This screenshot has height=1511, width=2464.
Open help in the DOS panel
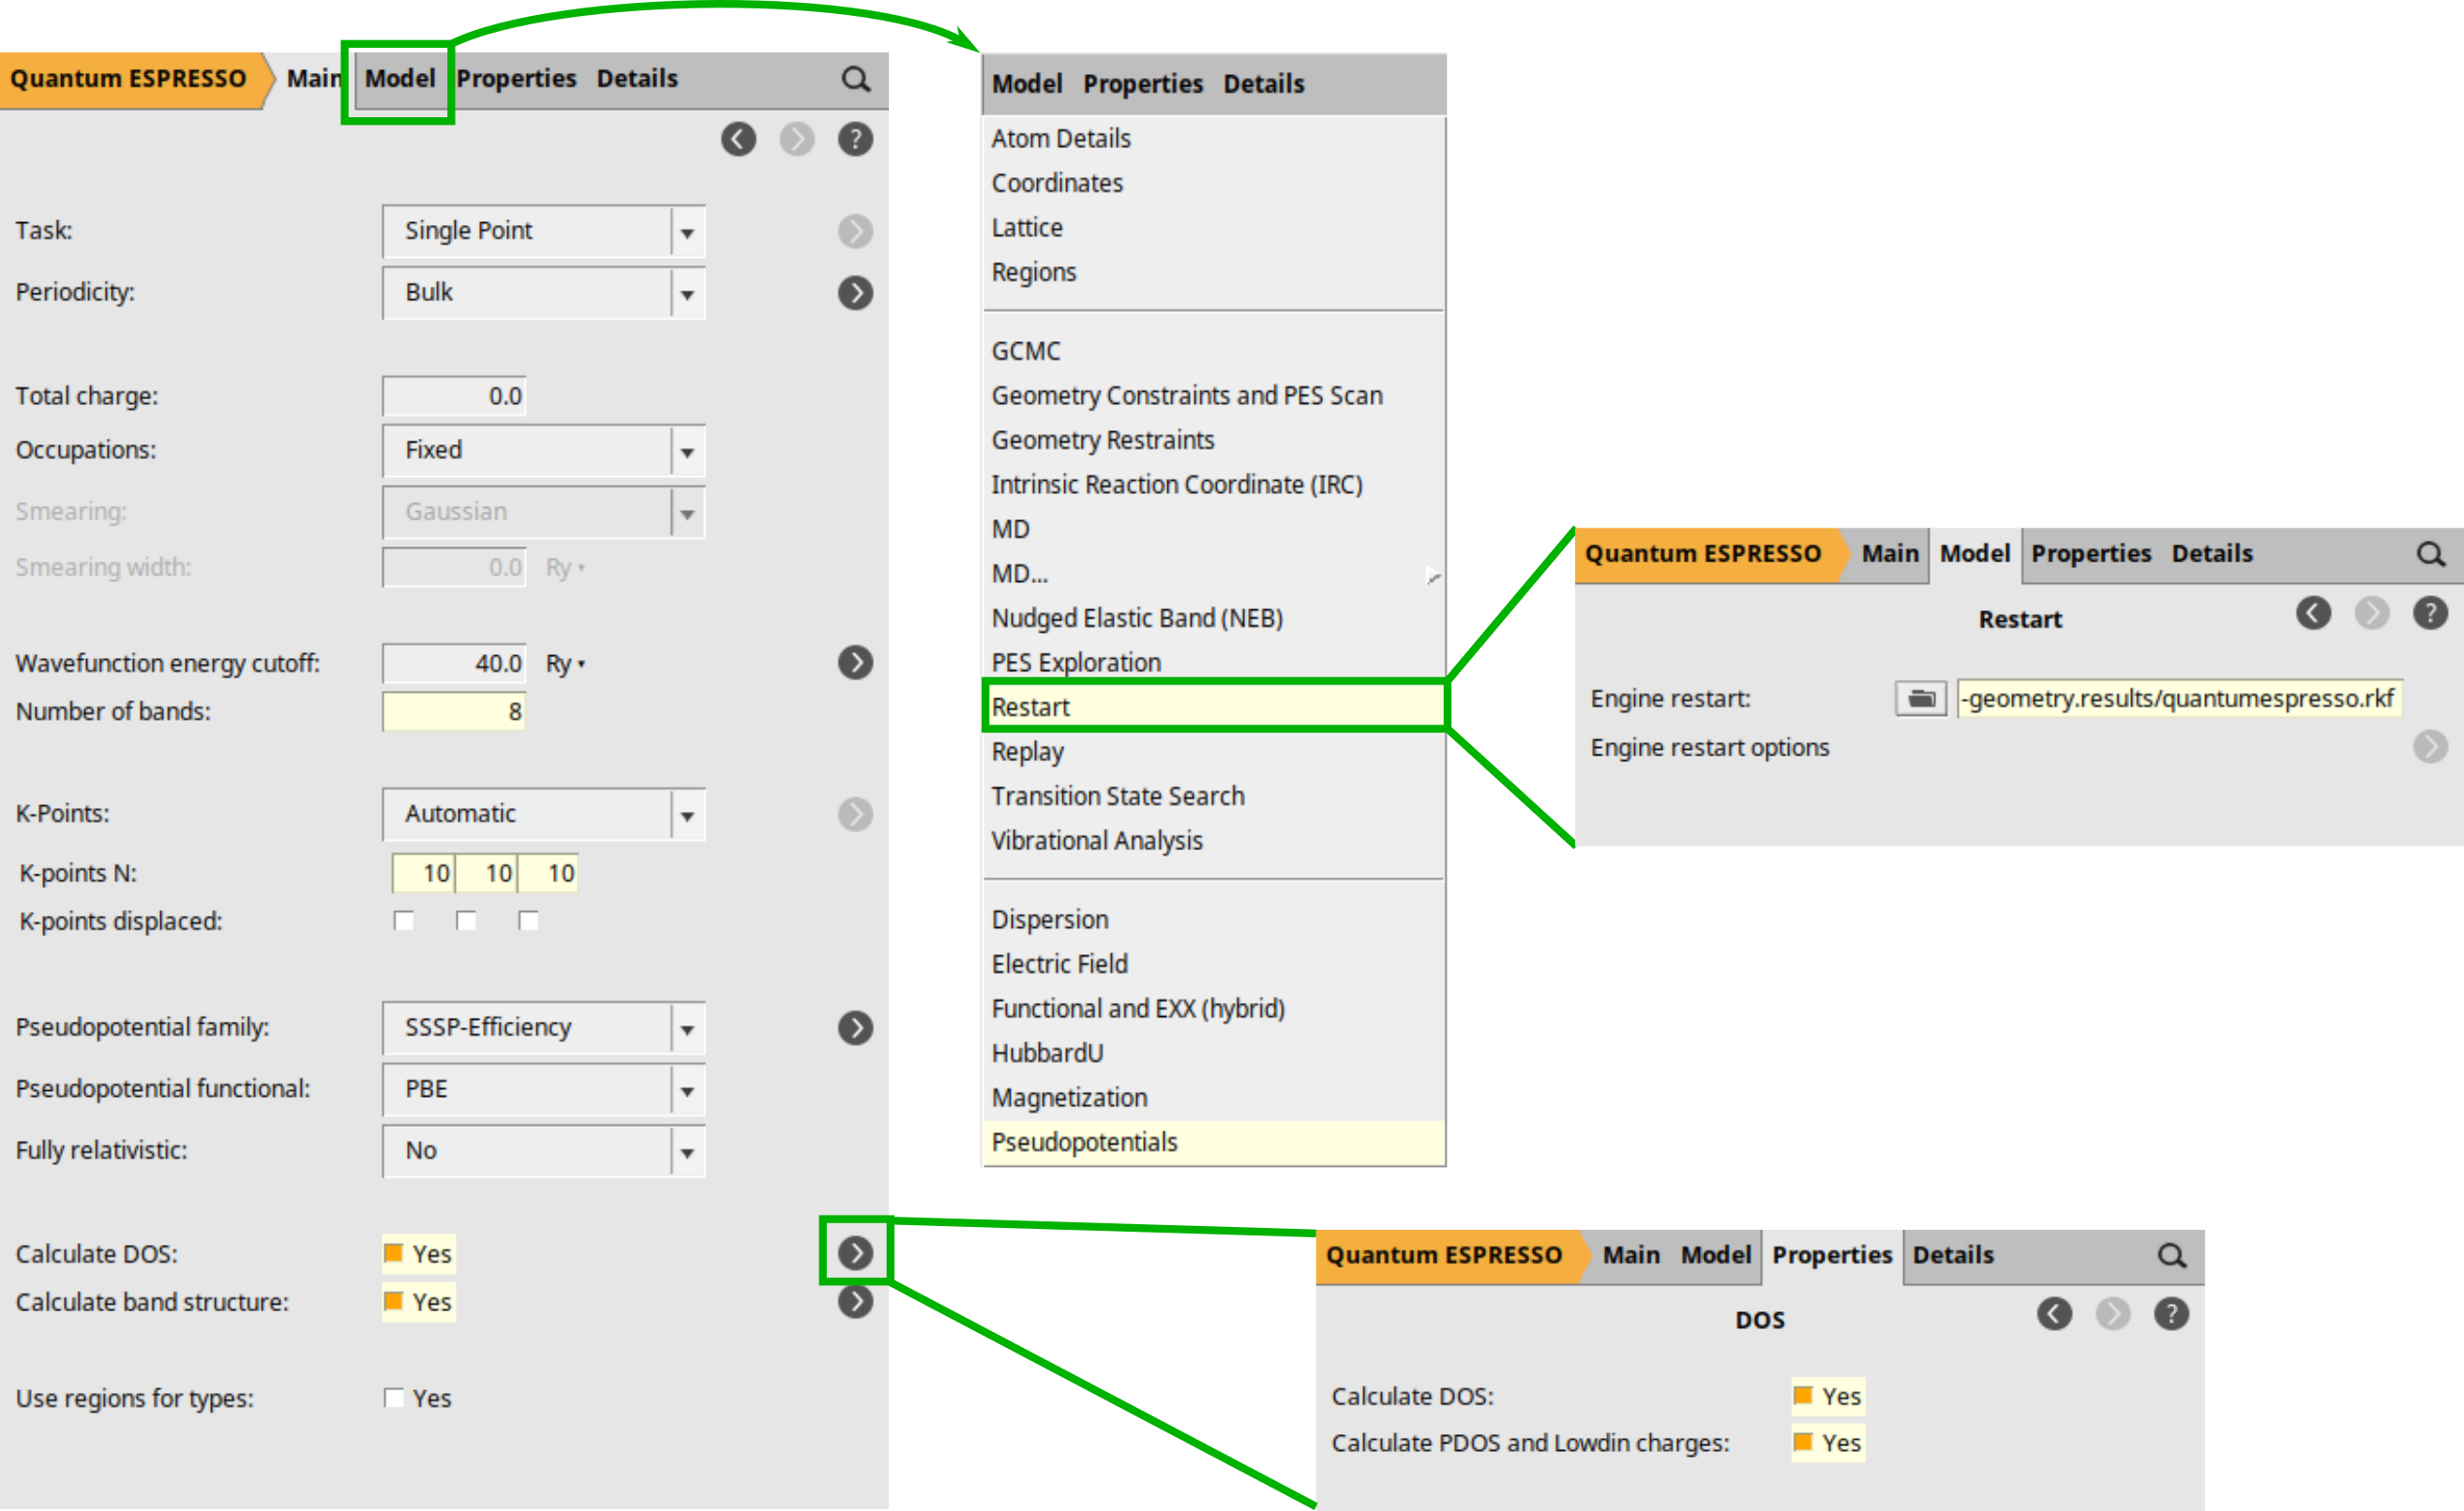tap(2171, 1314)
